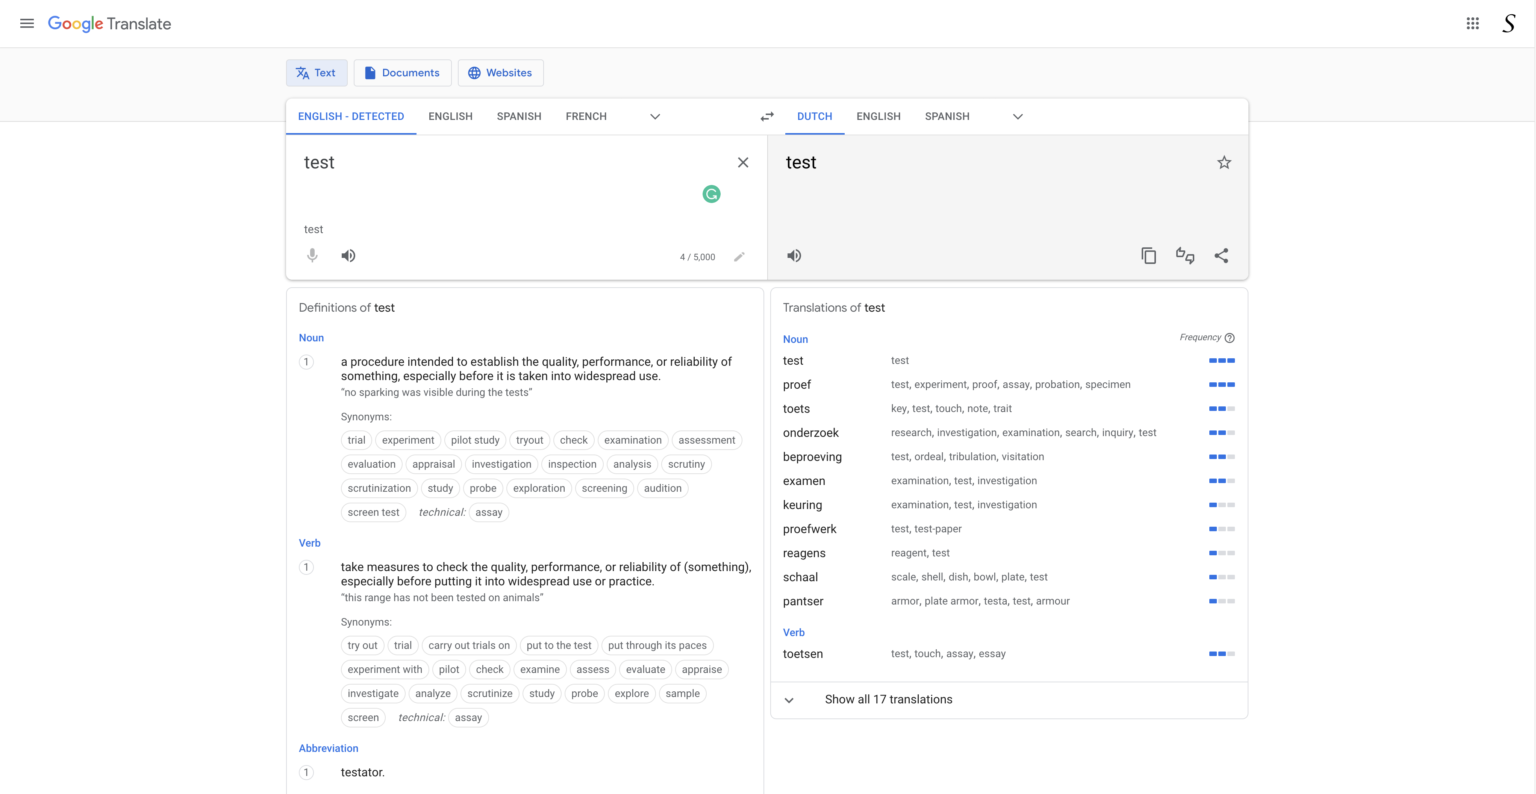The height and width of the screenshot is (794, 1536).
Task: Swap the source and target languages
Action: pyautogui.click(x=767, y=116)
